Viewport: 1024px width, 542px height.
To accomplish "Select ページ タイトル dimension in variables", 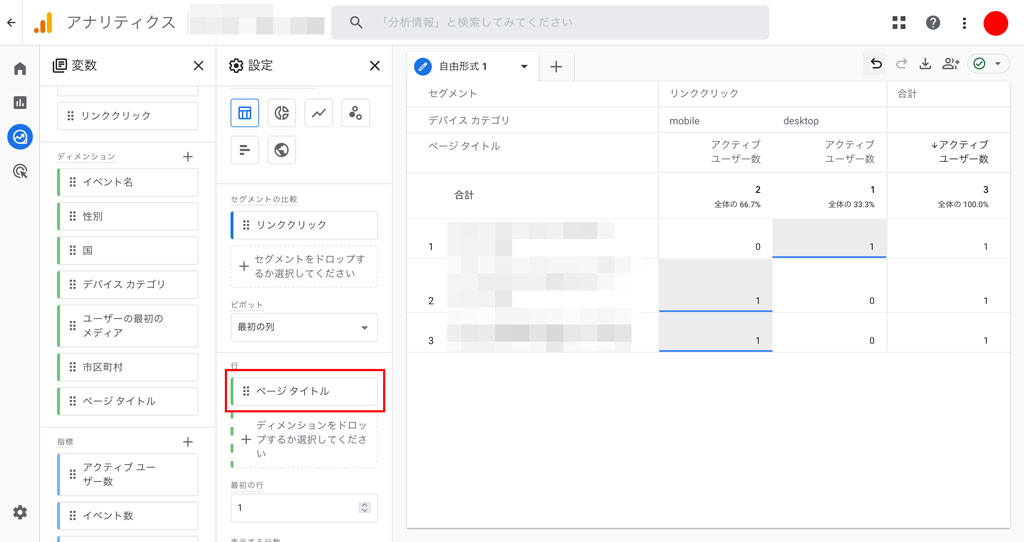I will pyautogui.click(x=128, y=401).
